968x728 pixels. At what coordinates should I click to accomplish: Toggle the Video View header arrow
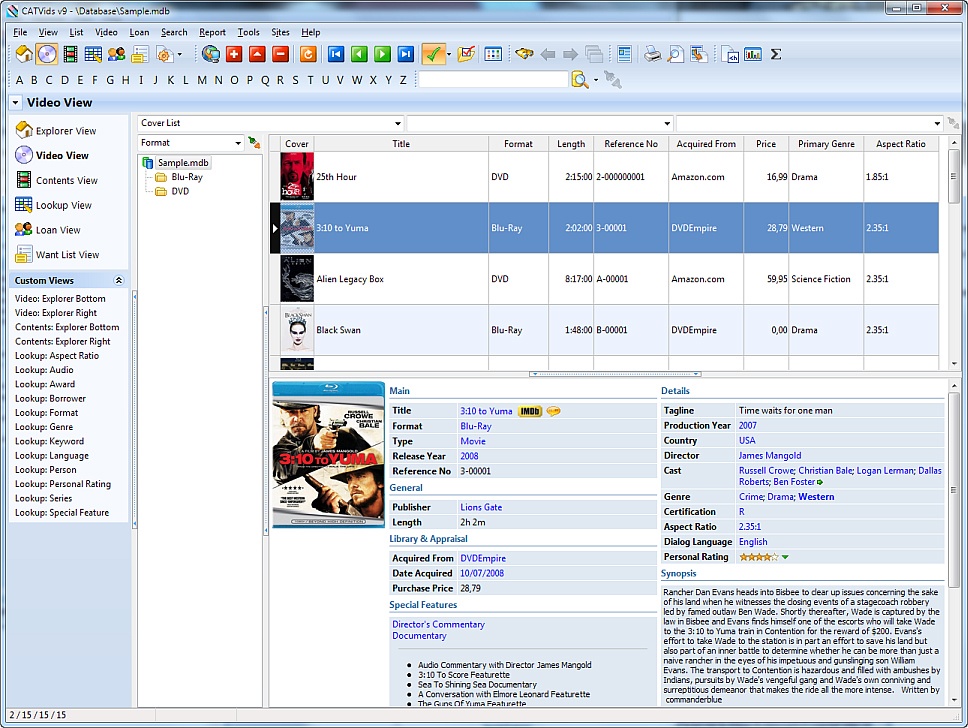(x=15, y=103)
